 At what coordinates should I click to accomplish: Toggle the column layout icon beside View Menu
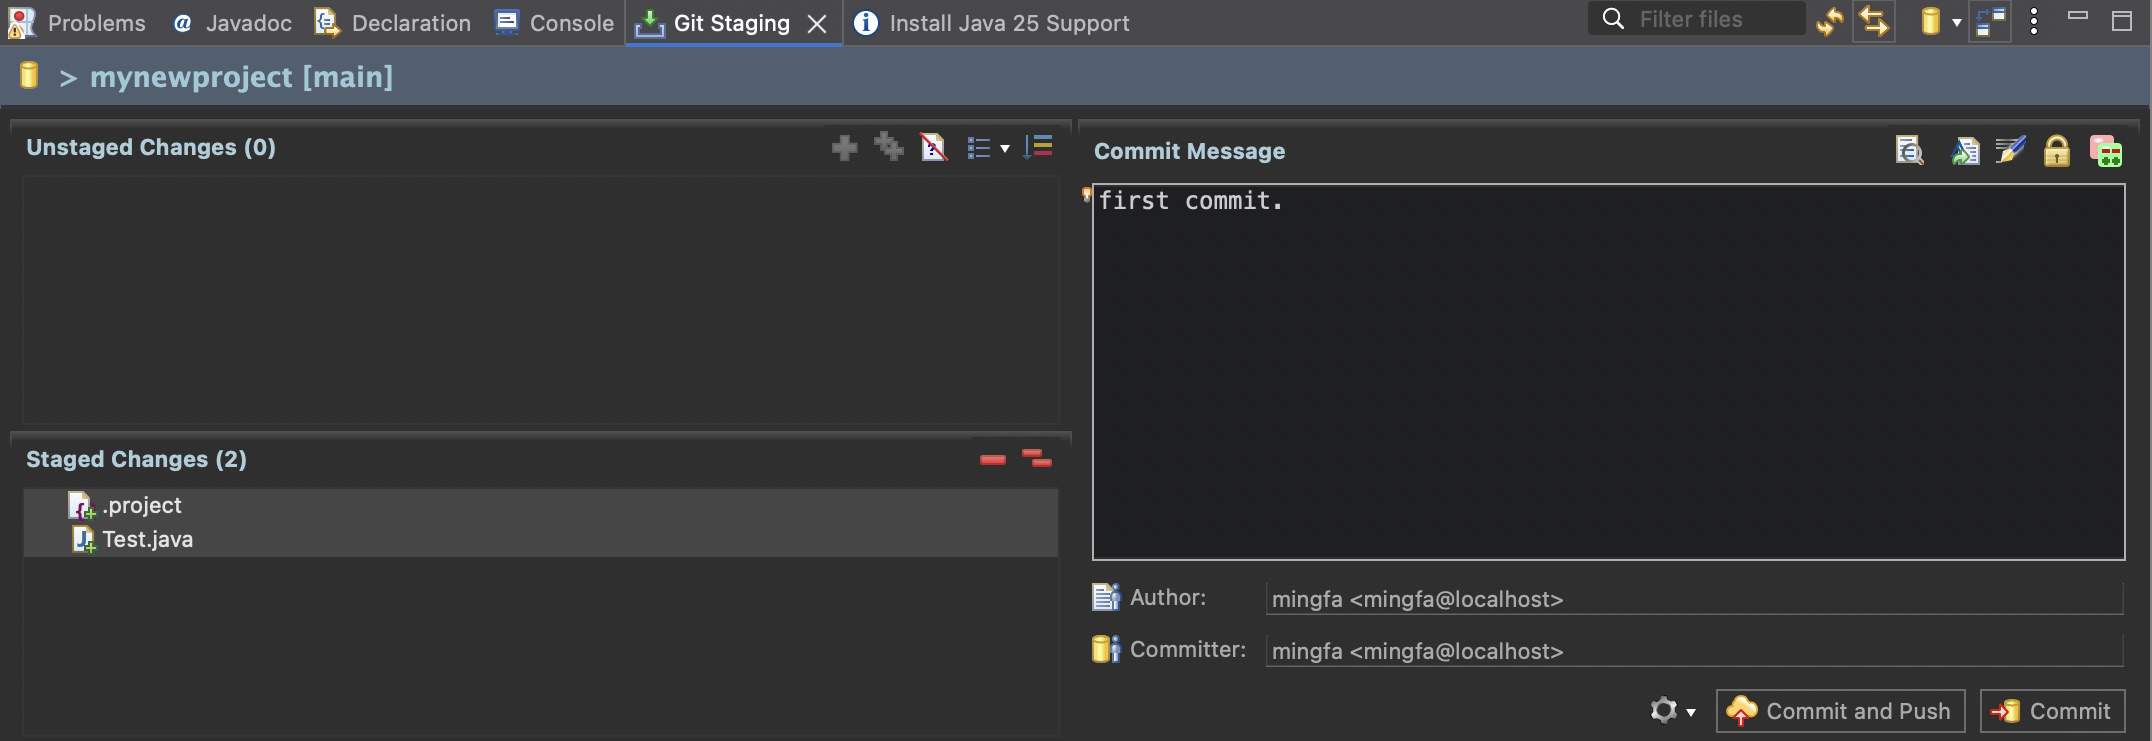pyautogui.click(x=1990, y=21)
